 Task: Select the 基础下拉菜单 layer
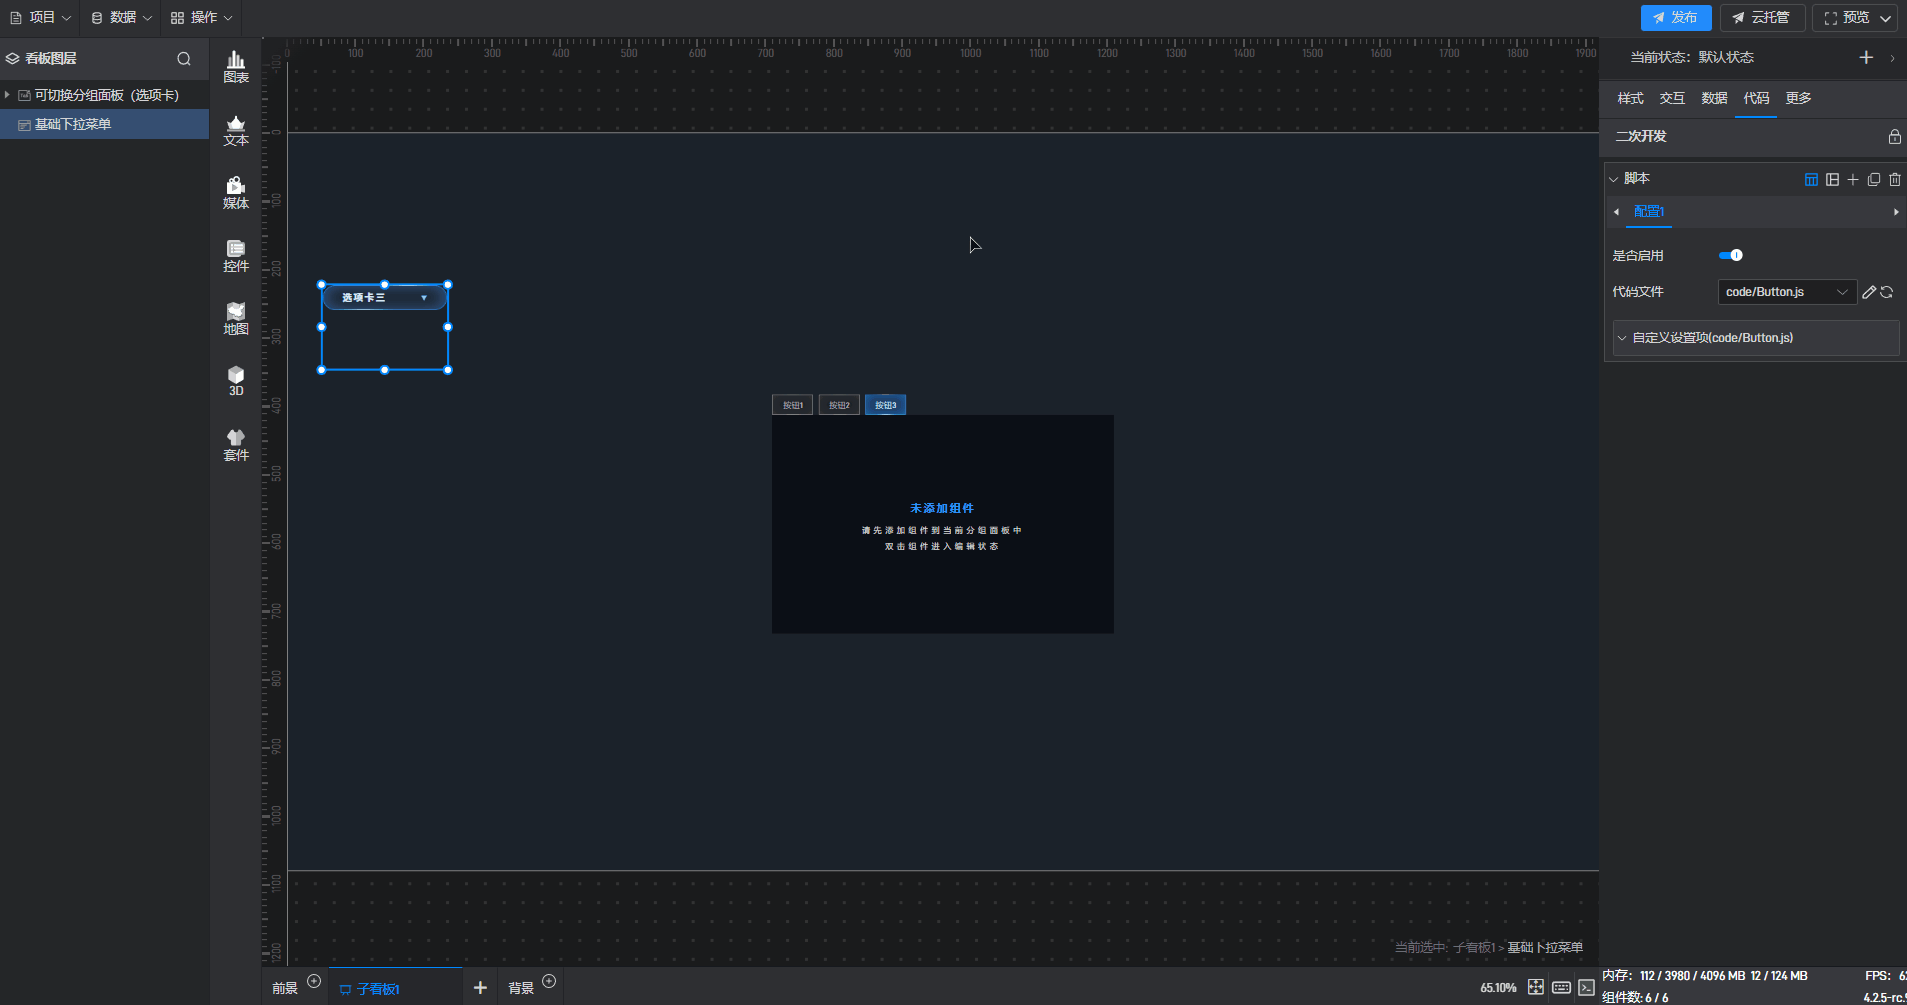tap(73, 124)
